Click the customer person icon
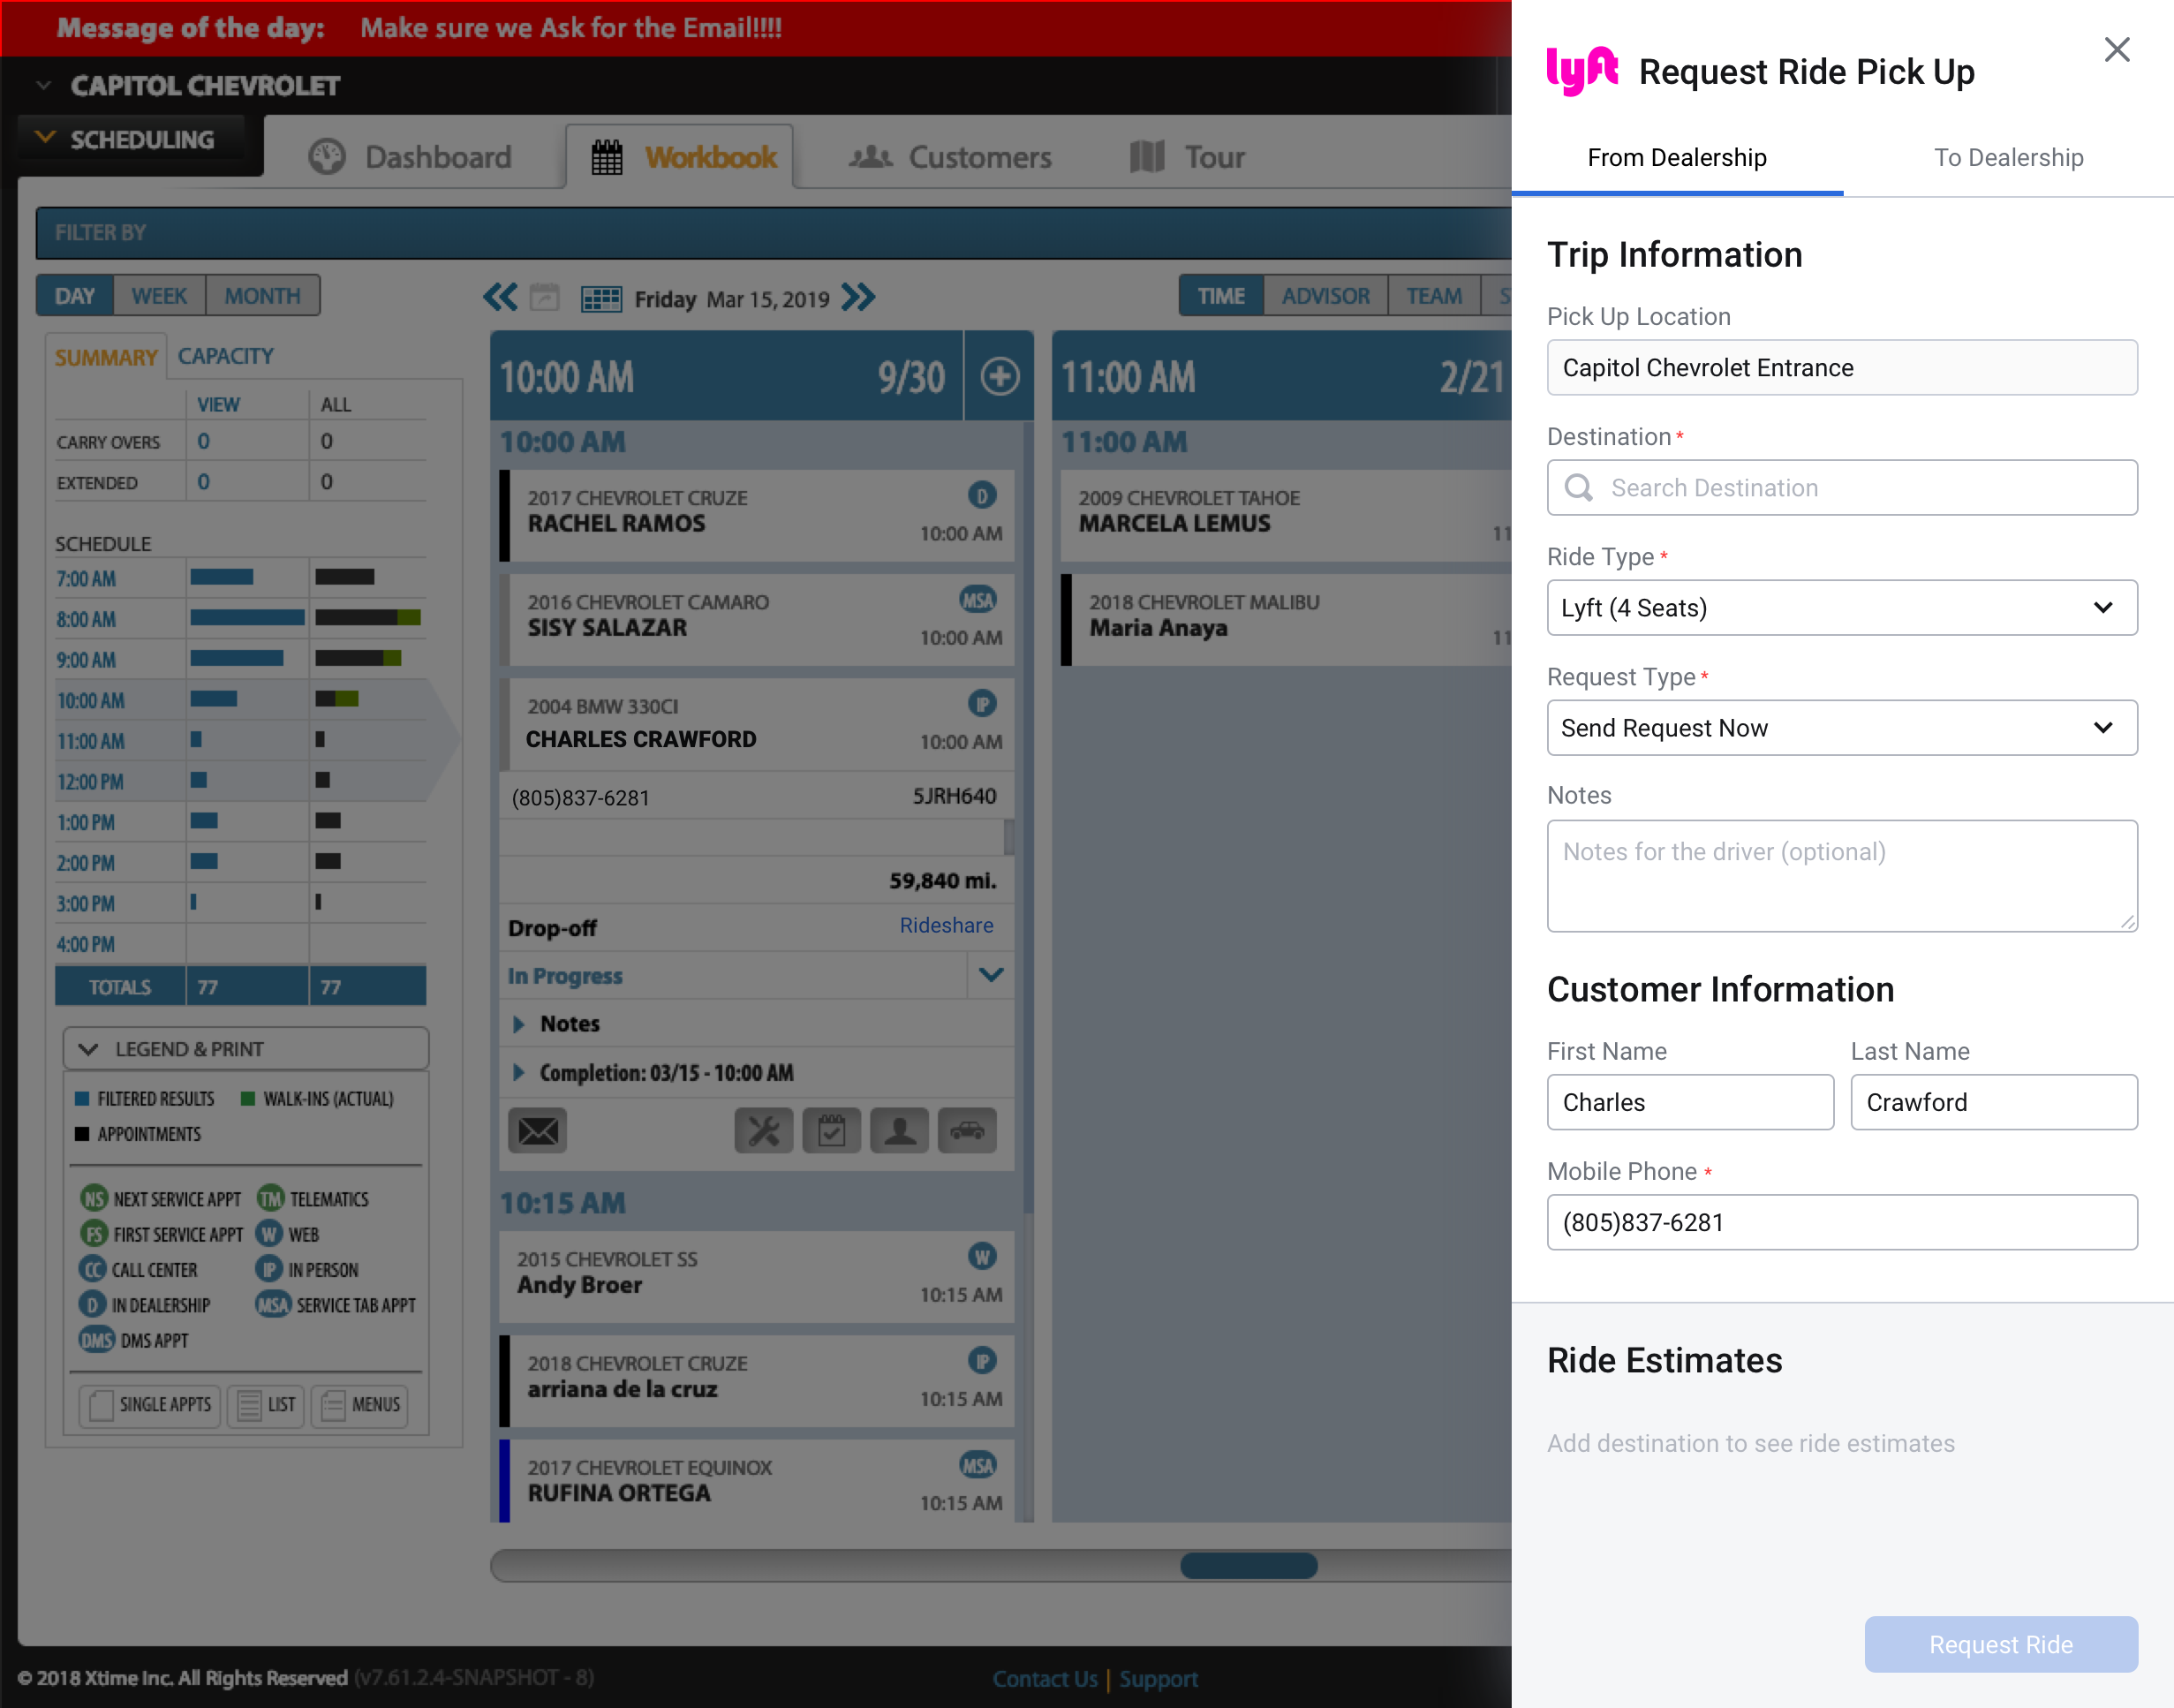 [x=899, y=1130]
